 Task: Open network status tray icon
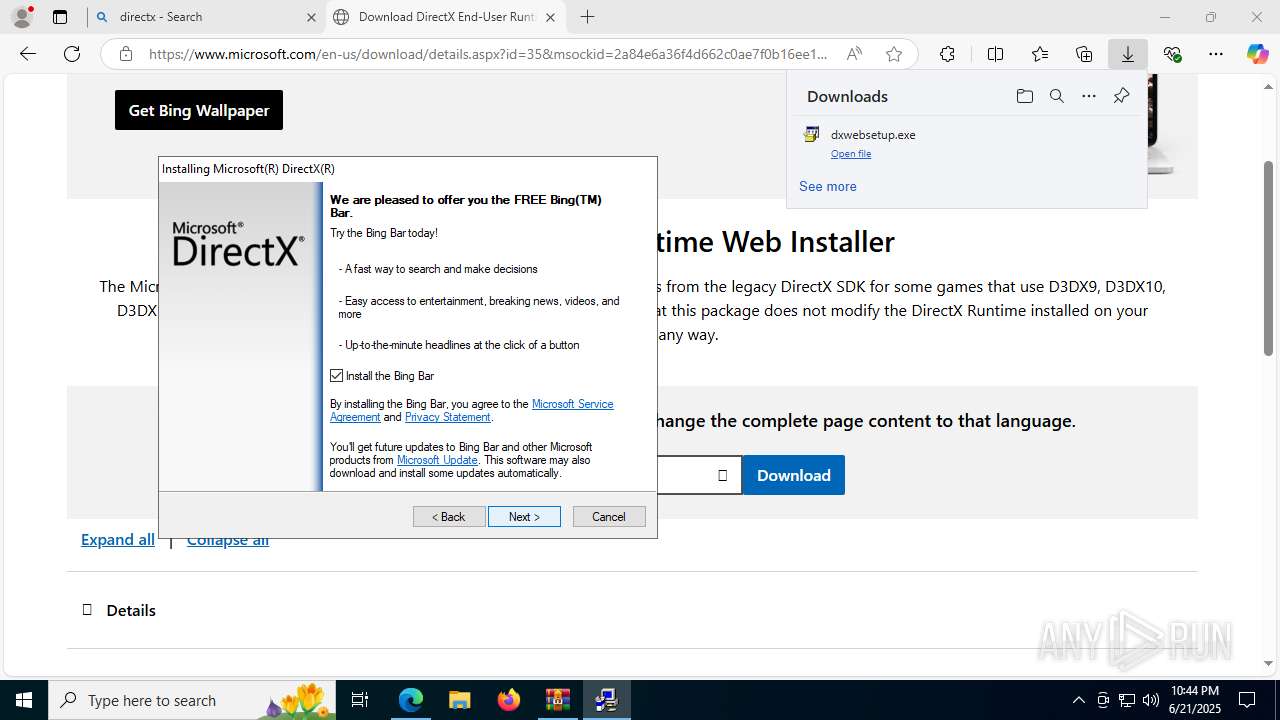coord(1127,700)
